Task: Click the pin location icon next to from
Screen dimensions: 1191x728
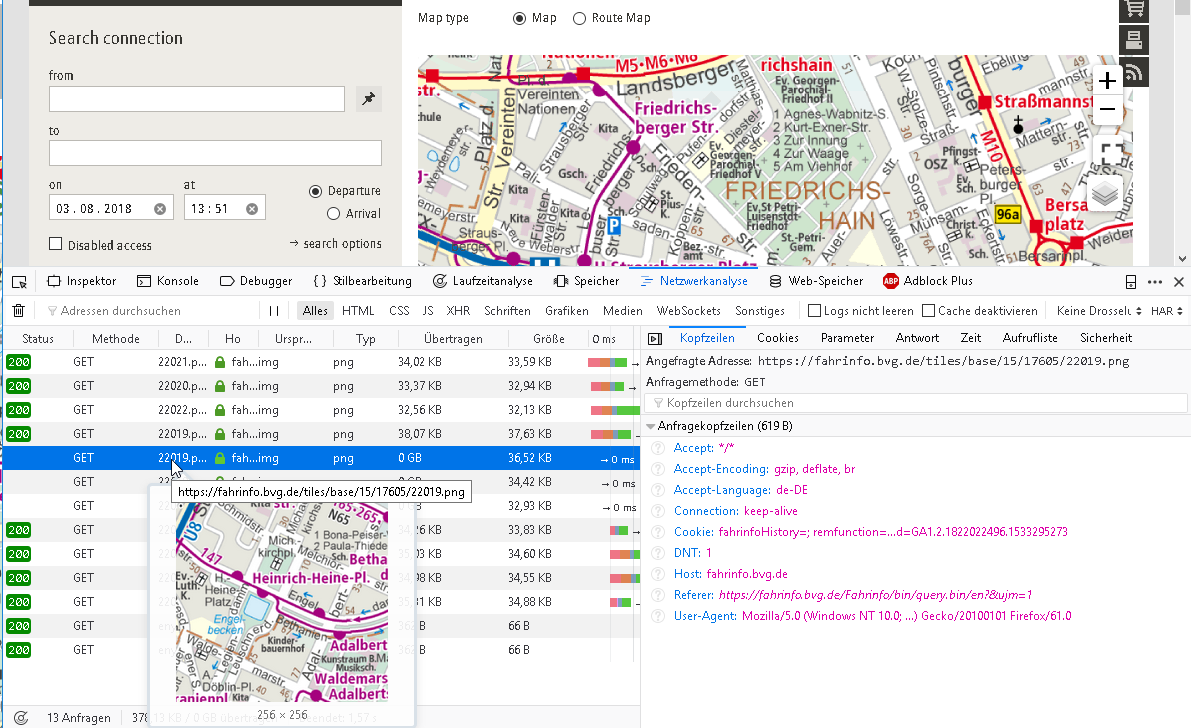Action: coord(368,99)
